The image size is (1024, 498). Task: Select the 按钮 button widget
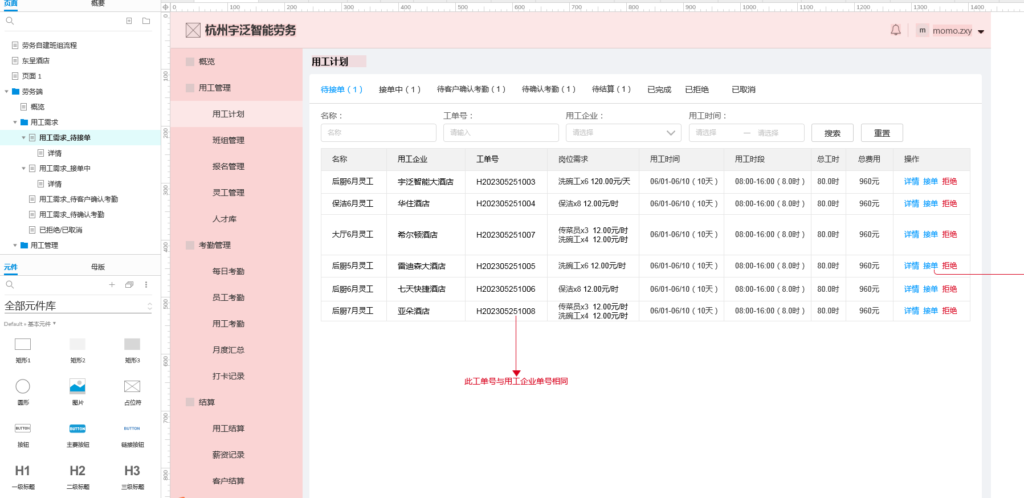(x=23, y=434)
